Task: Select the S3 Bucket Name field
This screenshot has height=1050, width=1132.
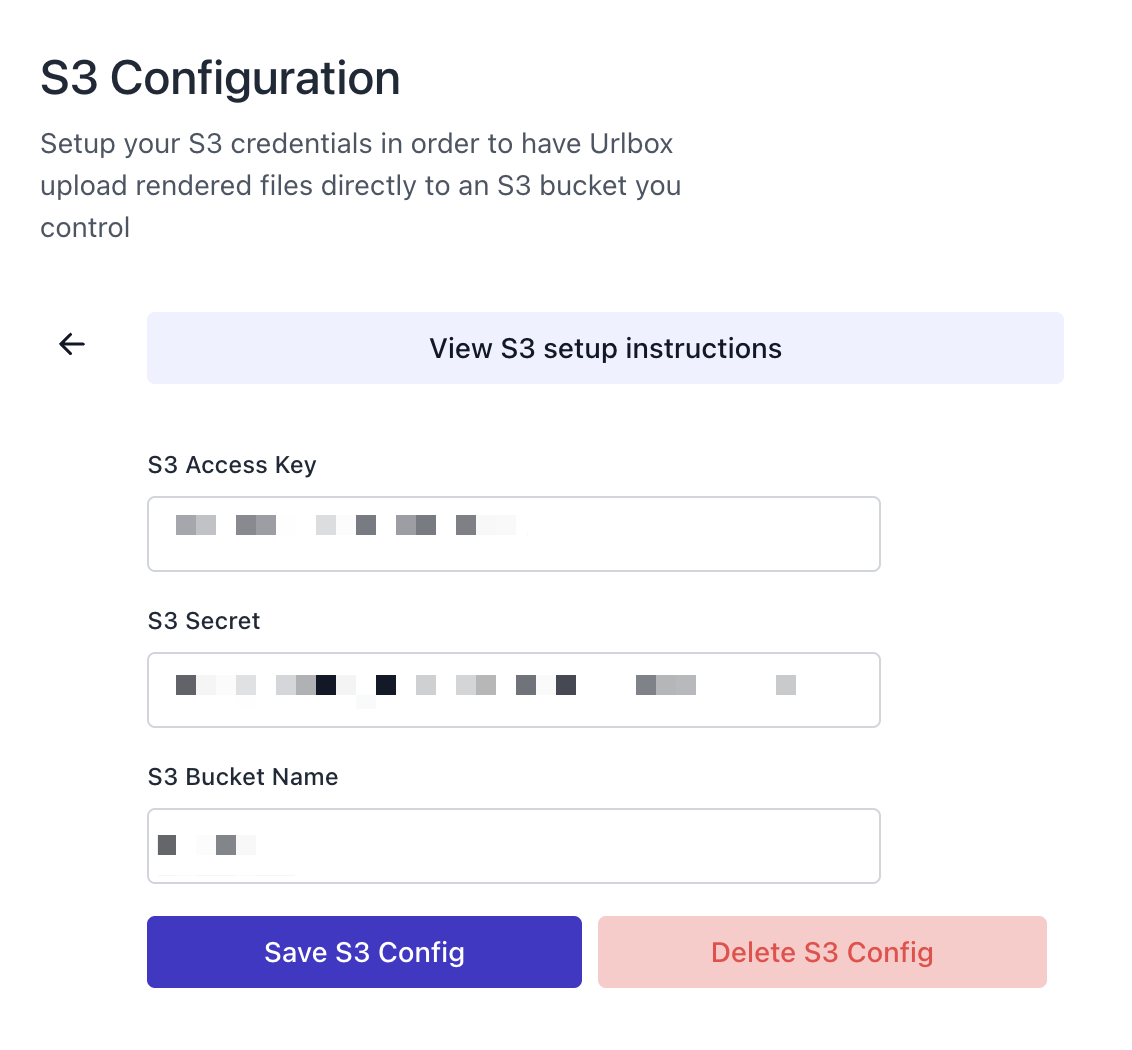Action: click(513, 845)
